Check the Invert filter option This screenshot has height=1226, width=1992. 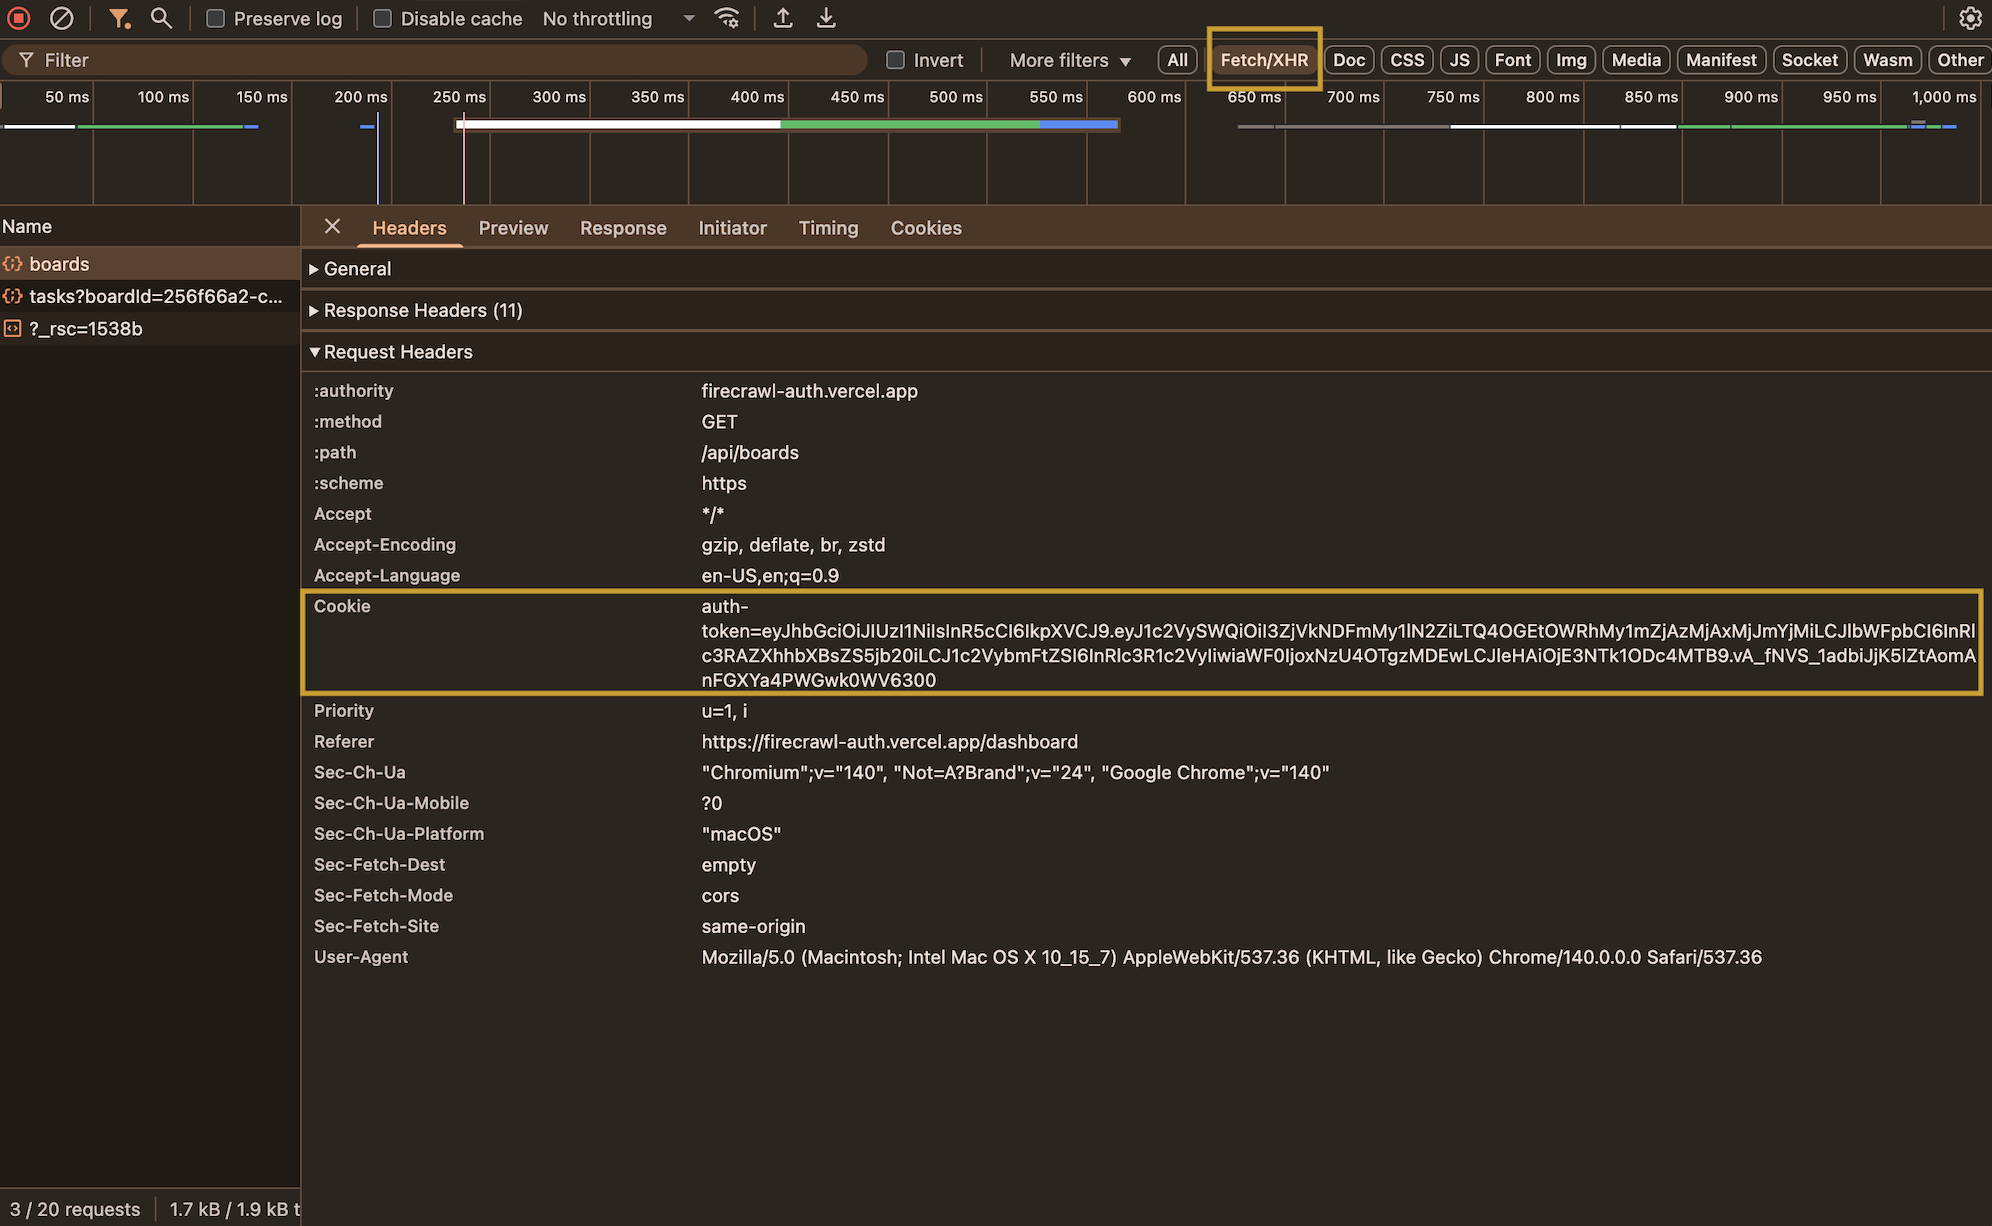pos(896,60)
